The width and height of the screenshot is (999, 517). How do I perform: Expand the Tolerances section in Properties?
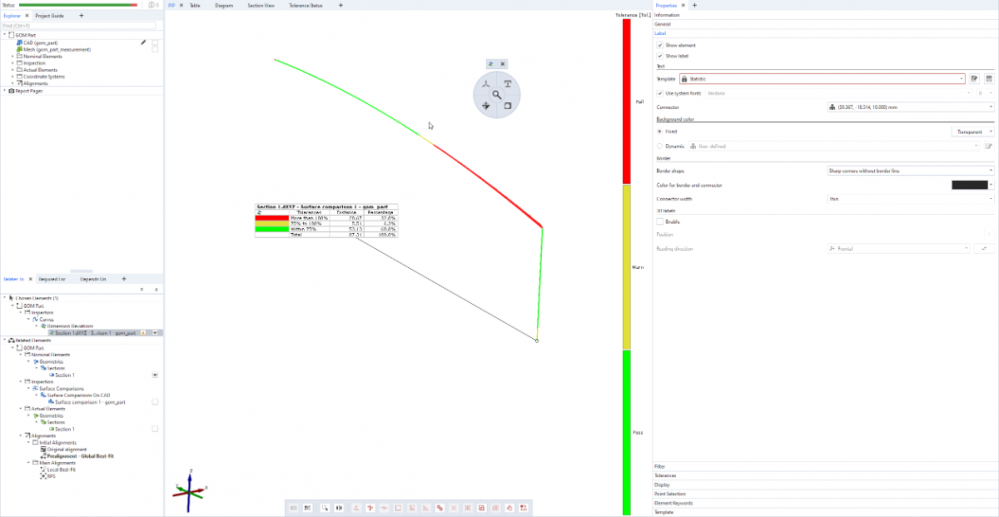coord(666,476)
